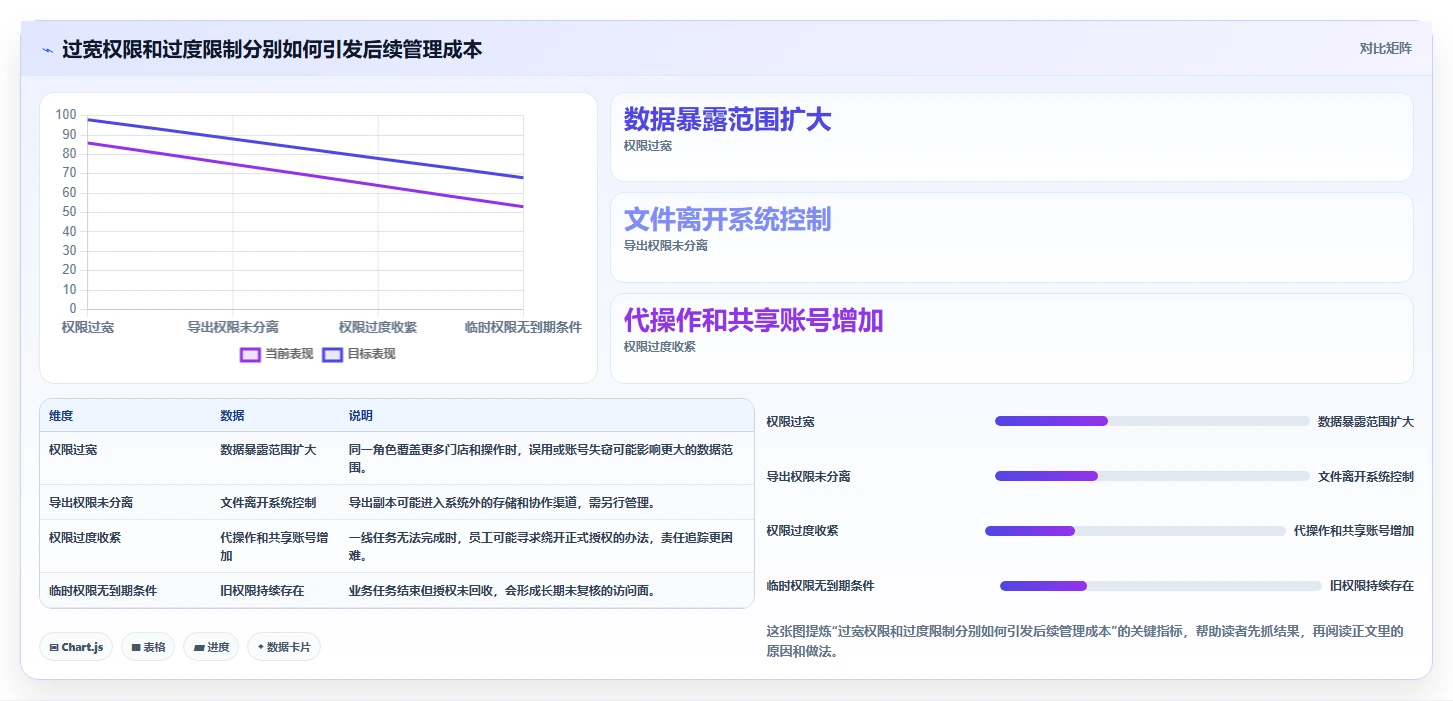Select the 代操作和共享账号增加 card heading
Viewport: 1453px width, 701px height.
tap(753, 320)
